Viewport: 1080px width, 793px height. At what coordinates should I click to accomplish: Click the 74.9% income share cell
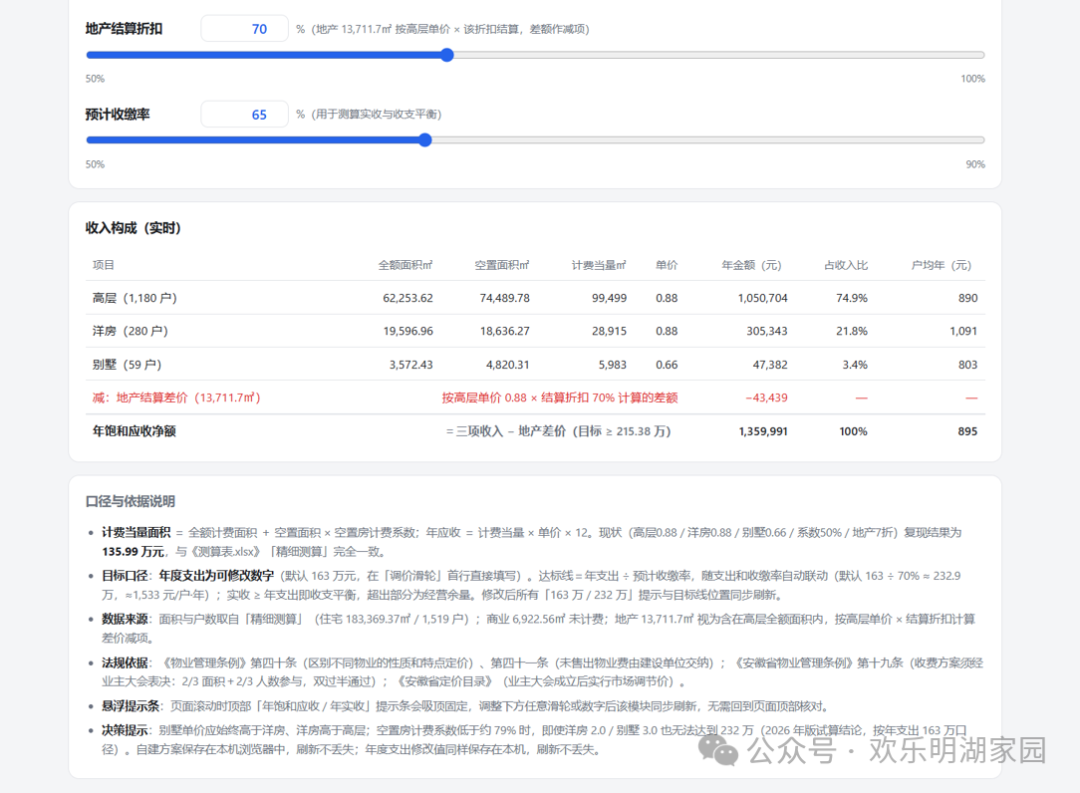852,298
